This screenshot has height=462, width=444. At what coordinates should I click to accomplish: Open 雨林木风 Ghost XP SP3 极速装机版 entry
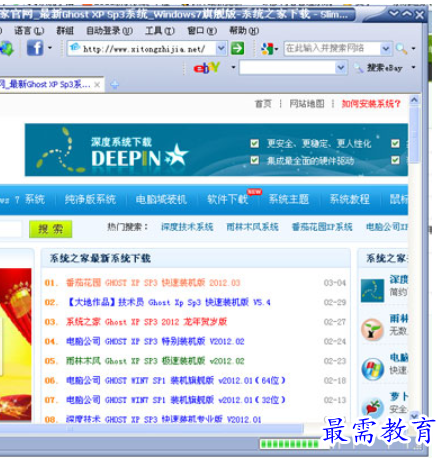(155, 361)
